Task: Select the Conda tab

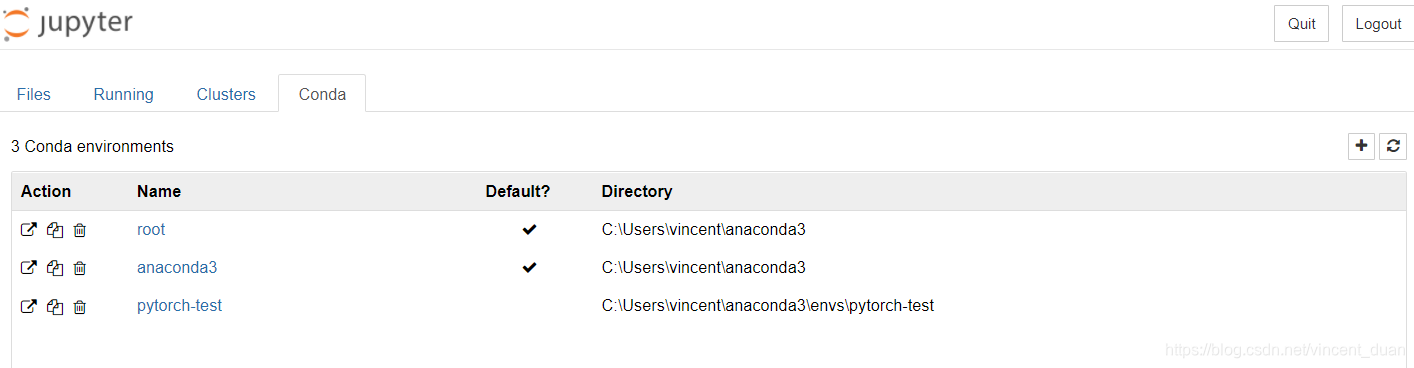Action: point(322,94)
